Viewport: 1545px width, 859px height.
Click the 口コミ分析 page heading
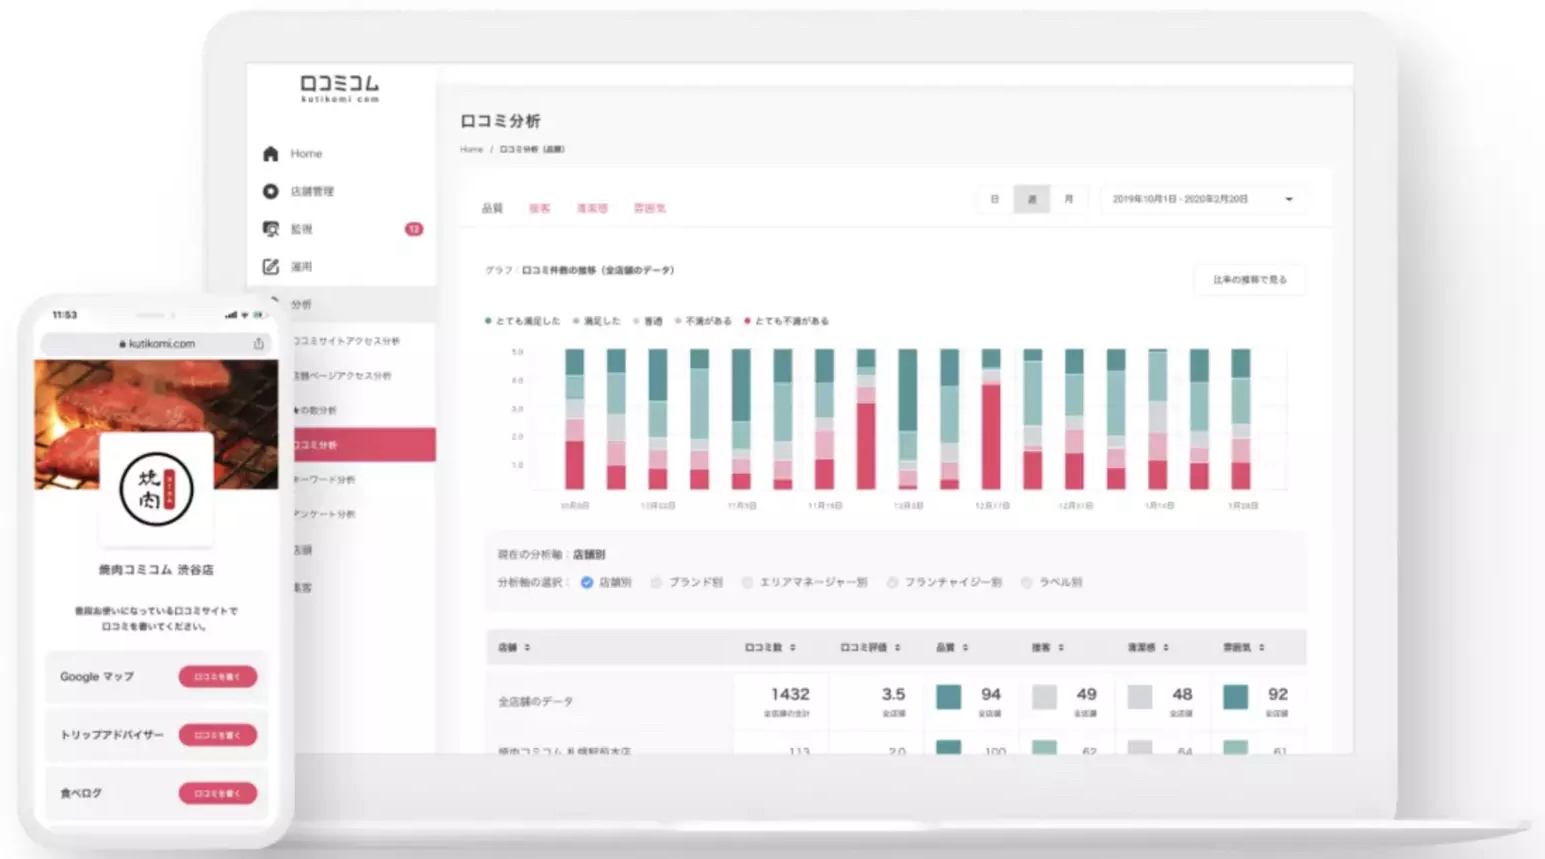[x=500, y=121]
